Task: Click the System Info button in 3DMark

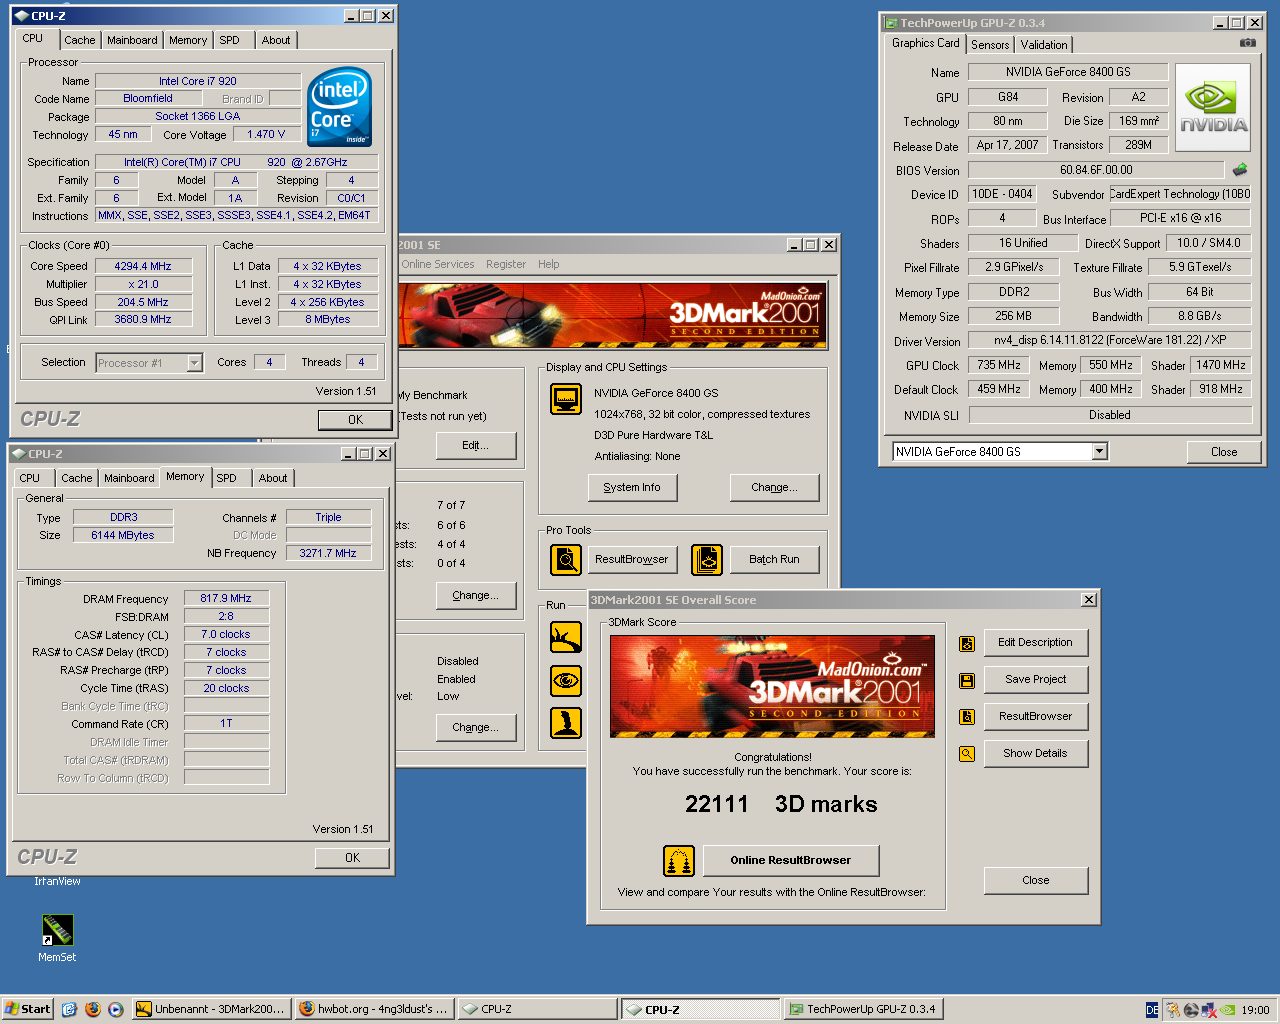Action: tap(632, 487)
